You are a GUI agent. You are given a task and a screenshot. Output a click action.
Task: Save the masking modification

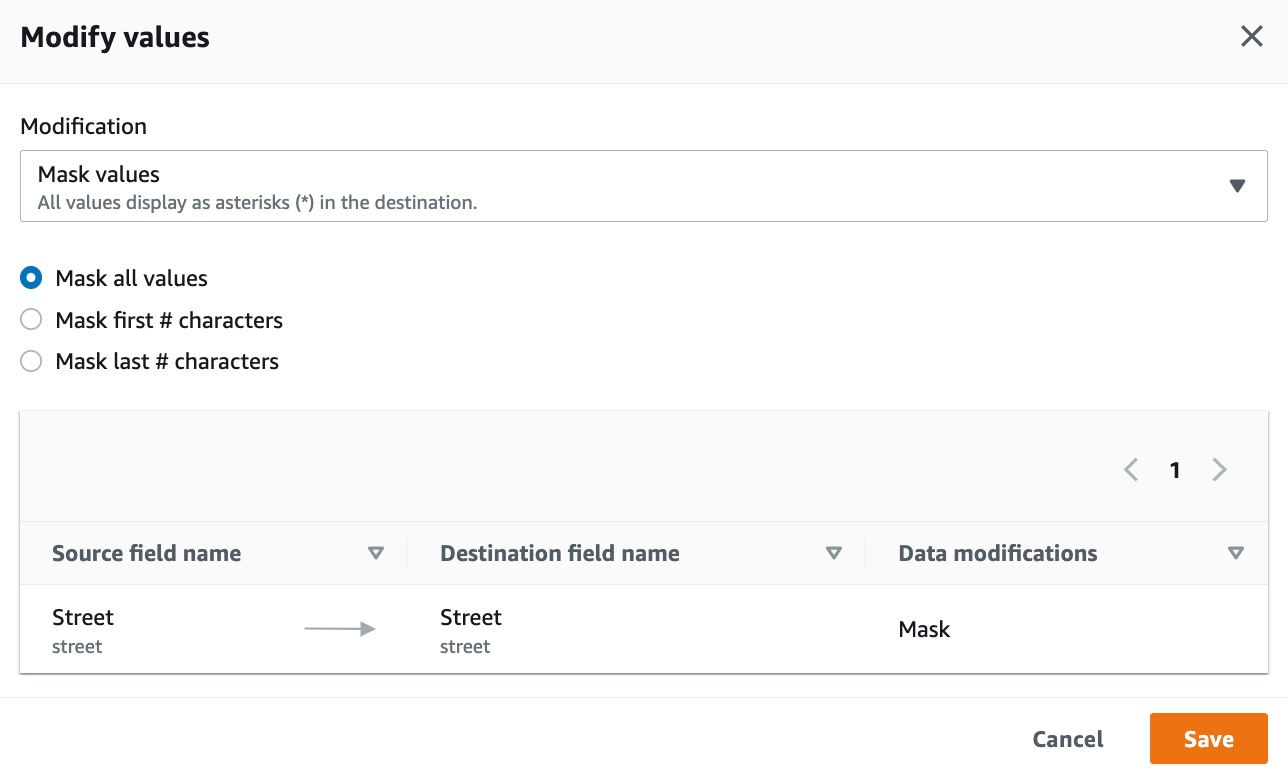tap(1208, 739)
